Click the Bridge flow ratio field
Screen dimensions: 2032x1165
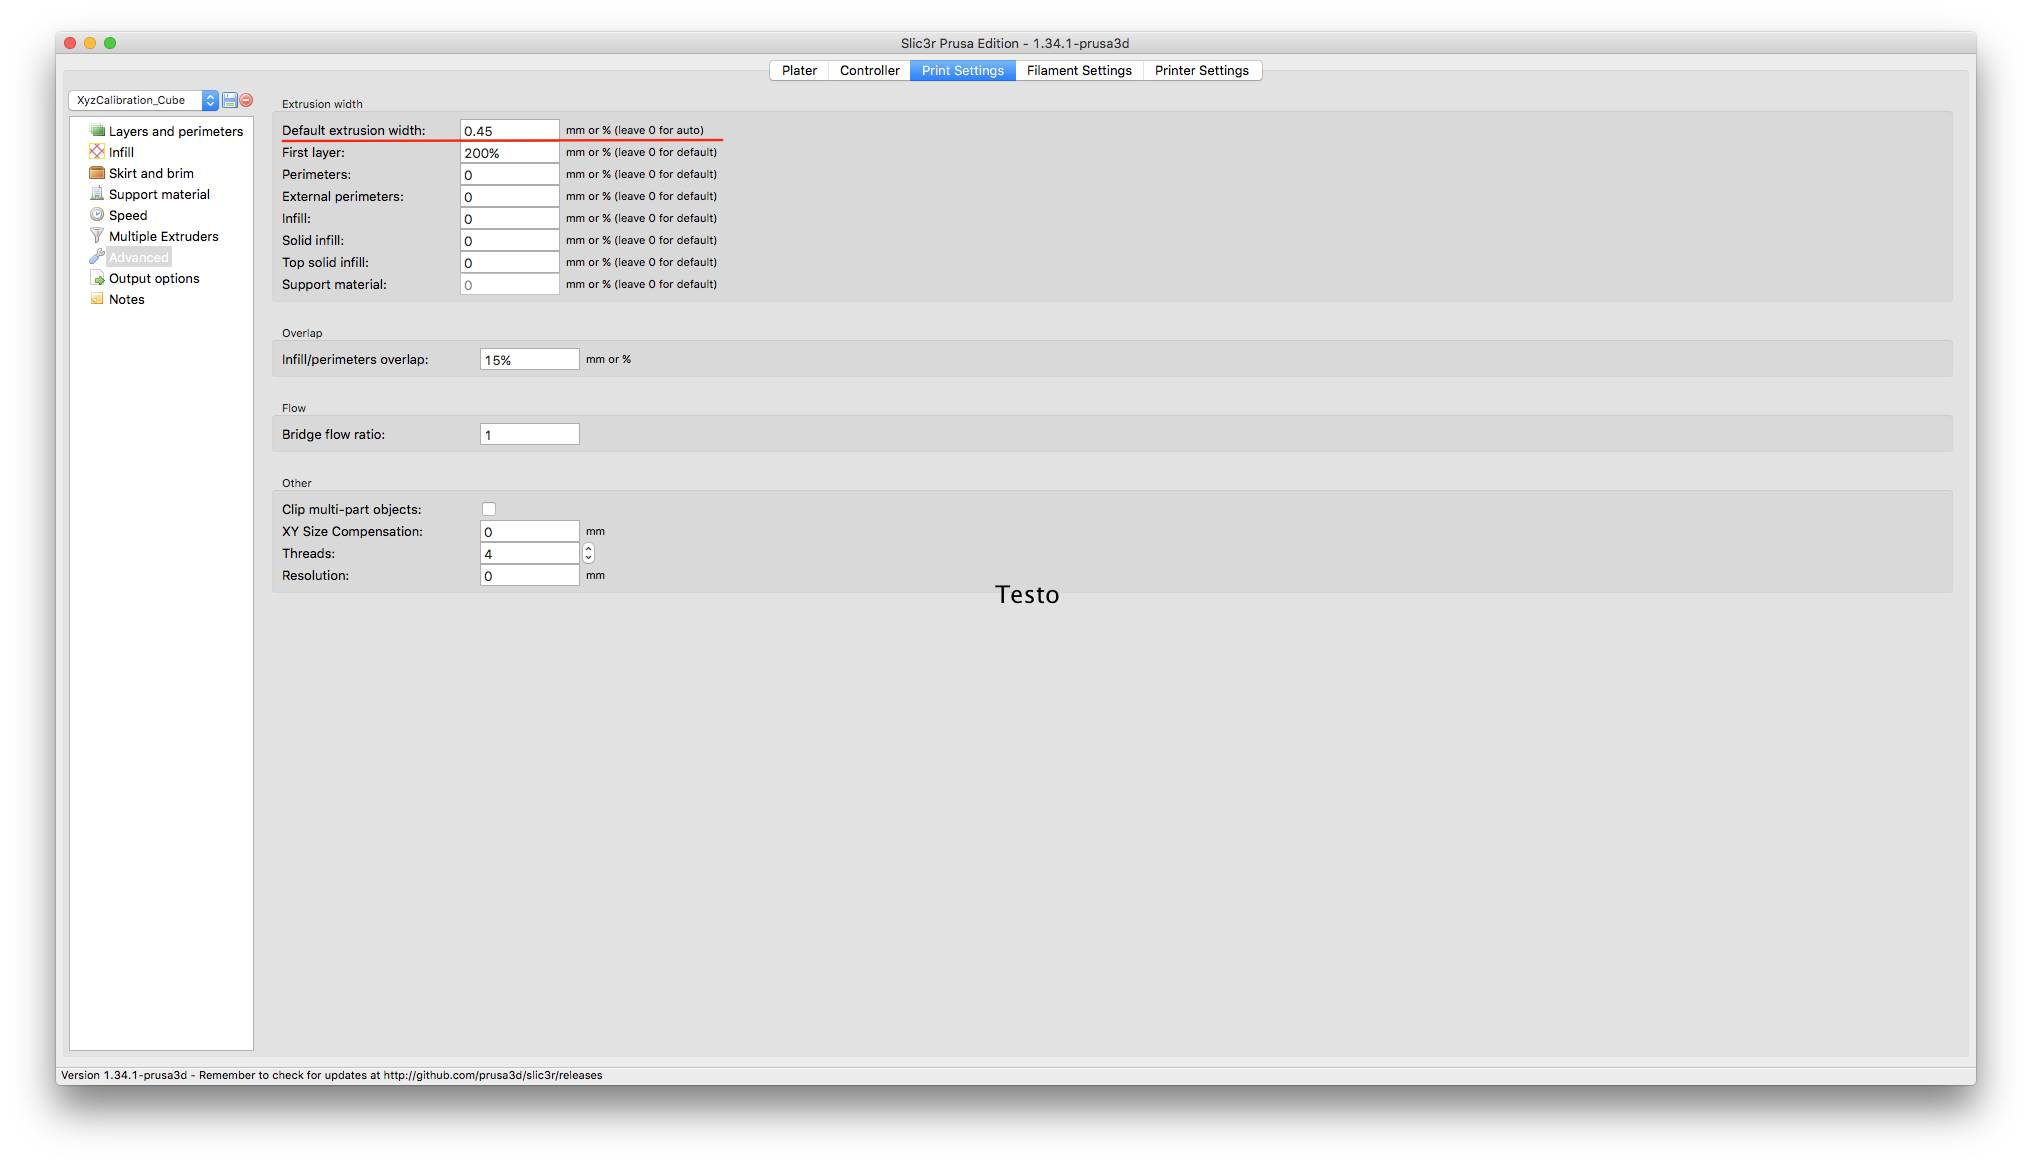(529, 434)
